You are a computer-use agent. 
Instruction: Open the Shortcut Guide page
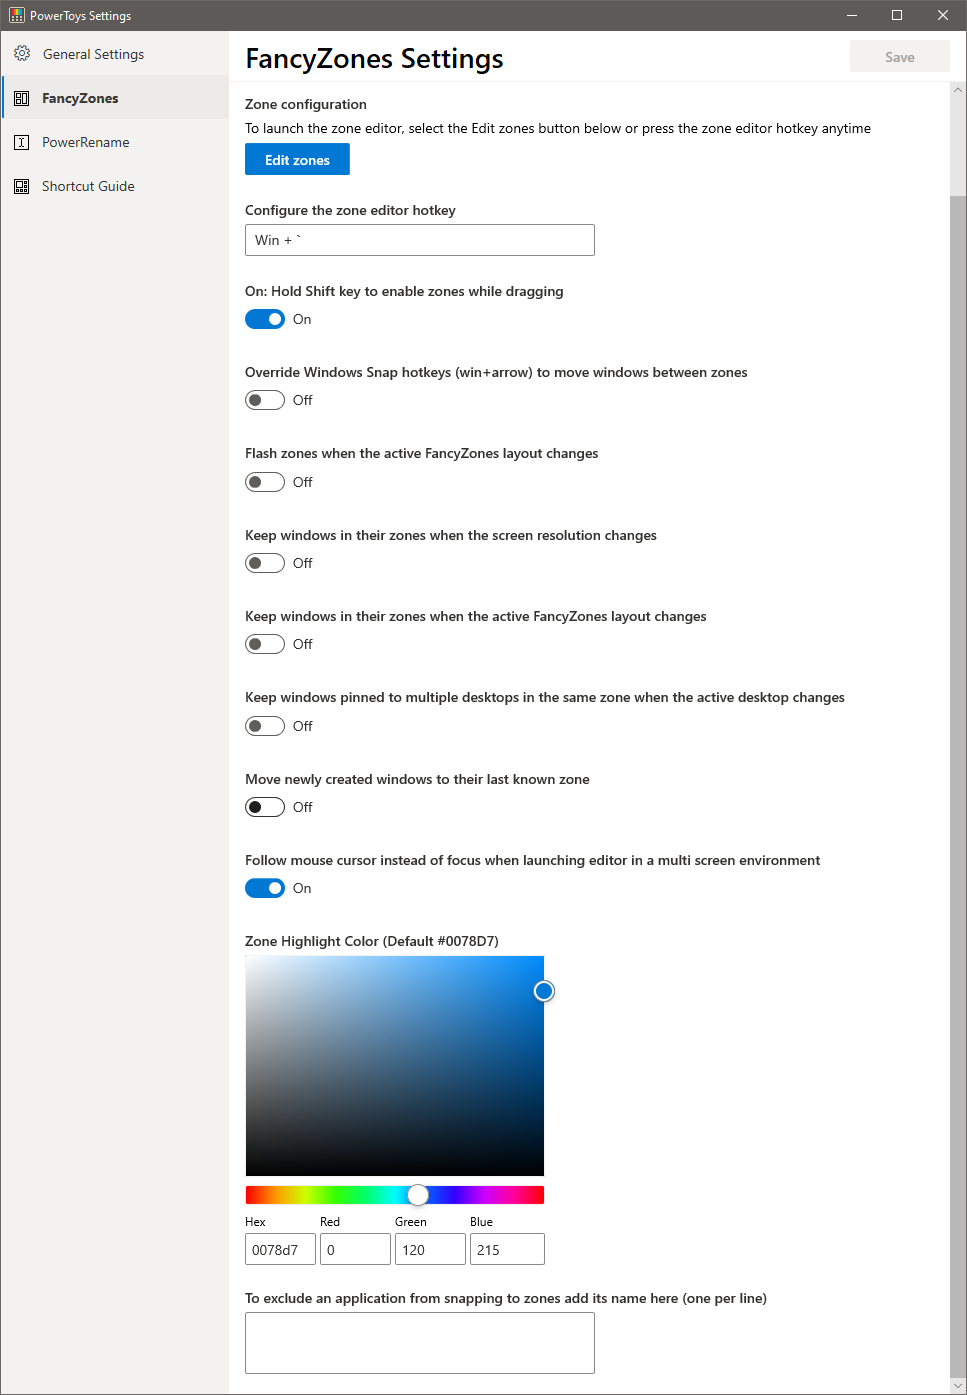88,186
